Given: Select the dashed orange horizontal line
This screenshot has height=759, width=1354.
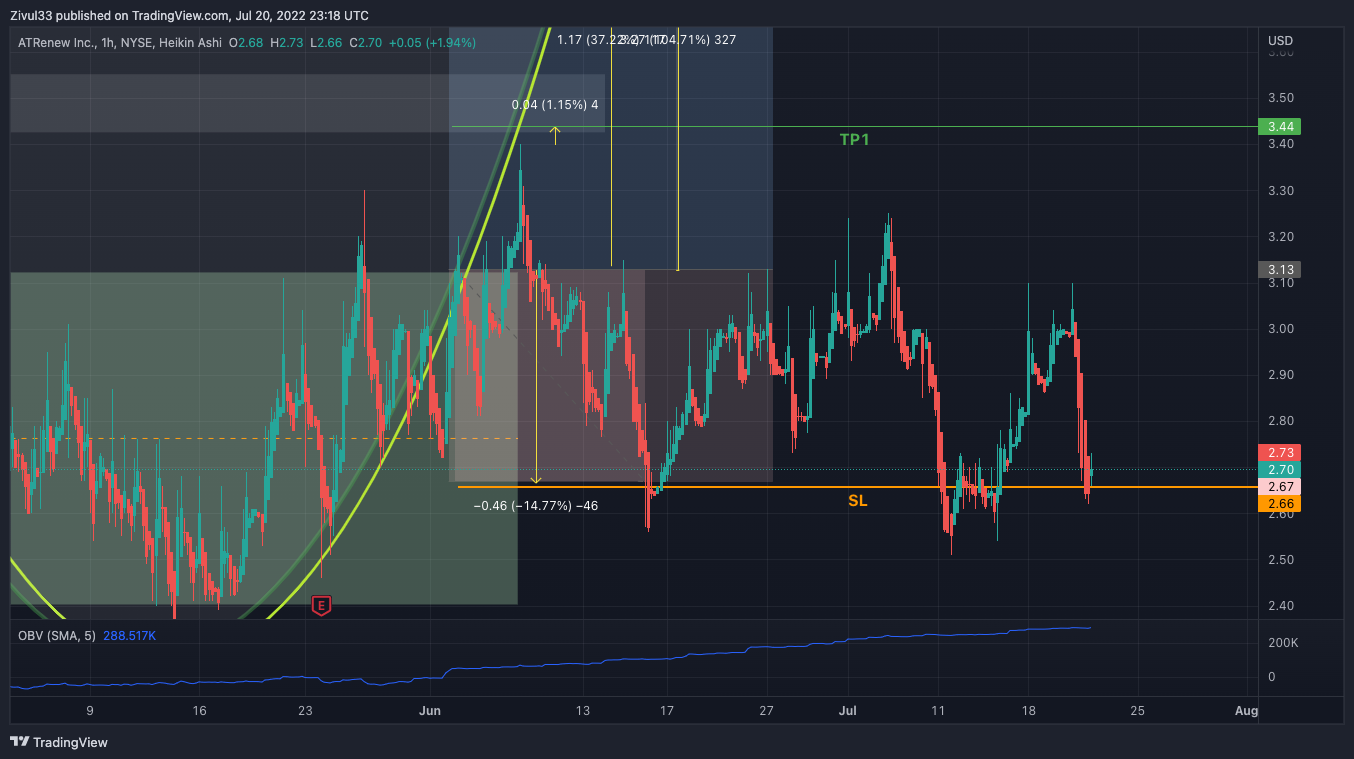Looking at the screenshot, I should [264, 438].
